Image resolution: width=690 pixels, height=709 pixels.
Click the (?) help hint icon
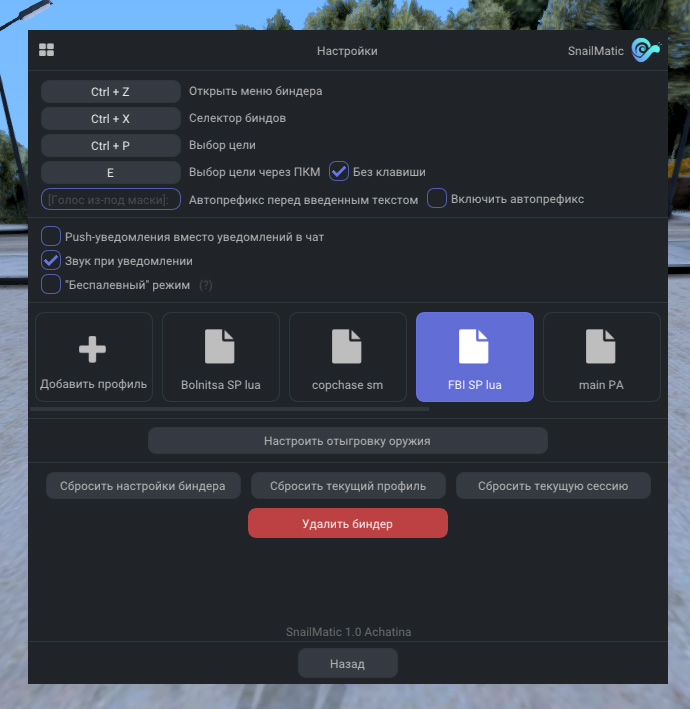206,285
